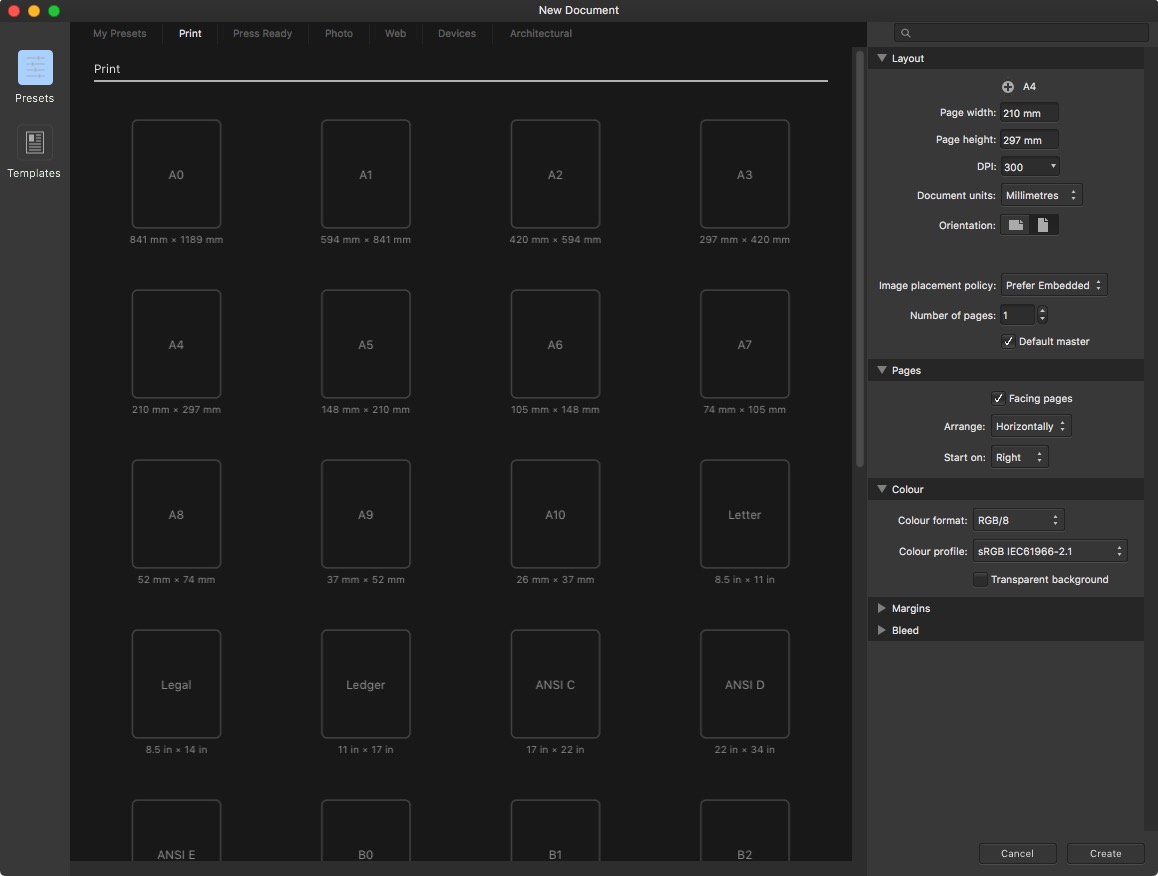
Task: Open the Document units dropdown
Action: 1041,196
